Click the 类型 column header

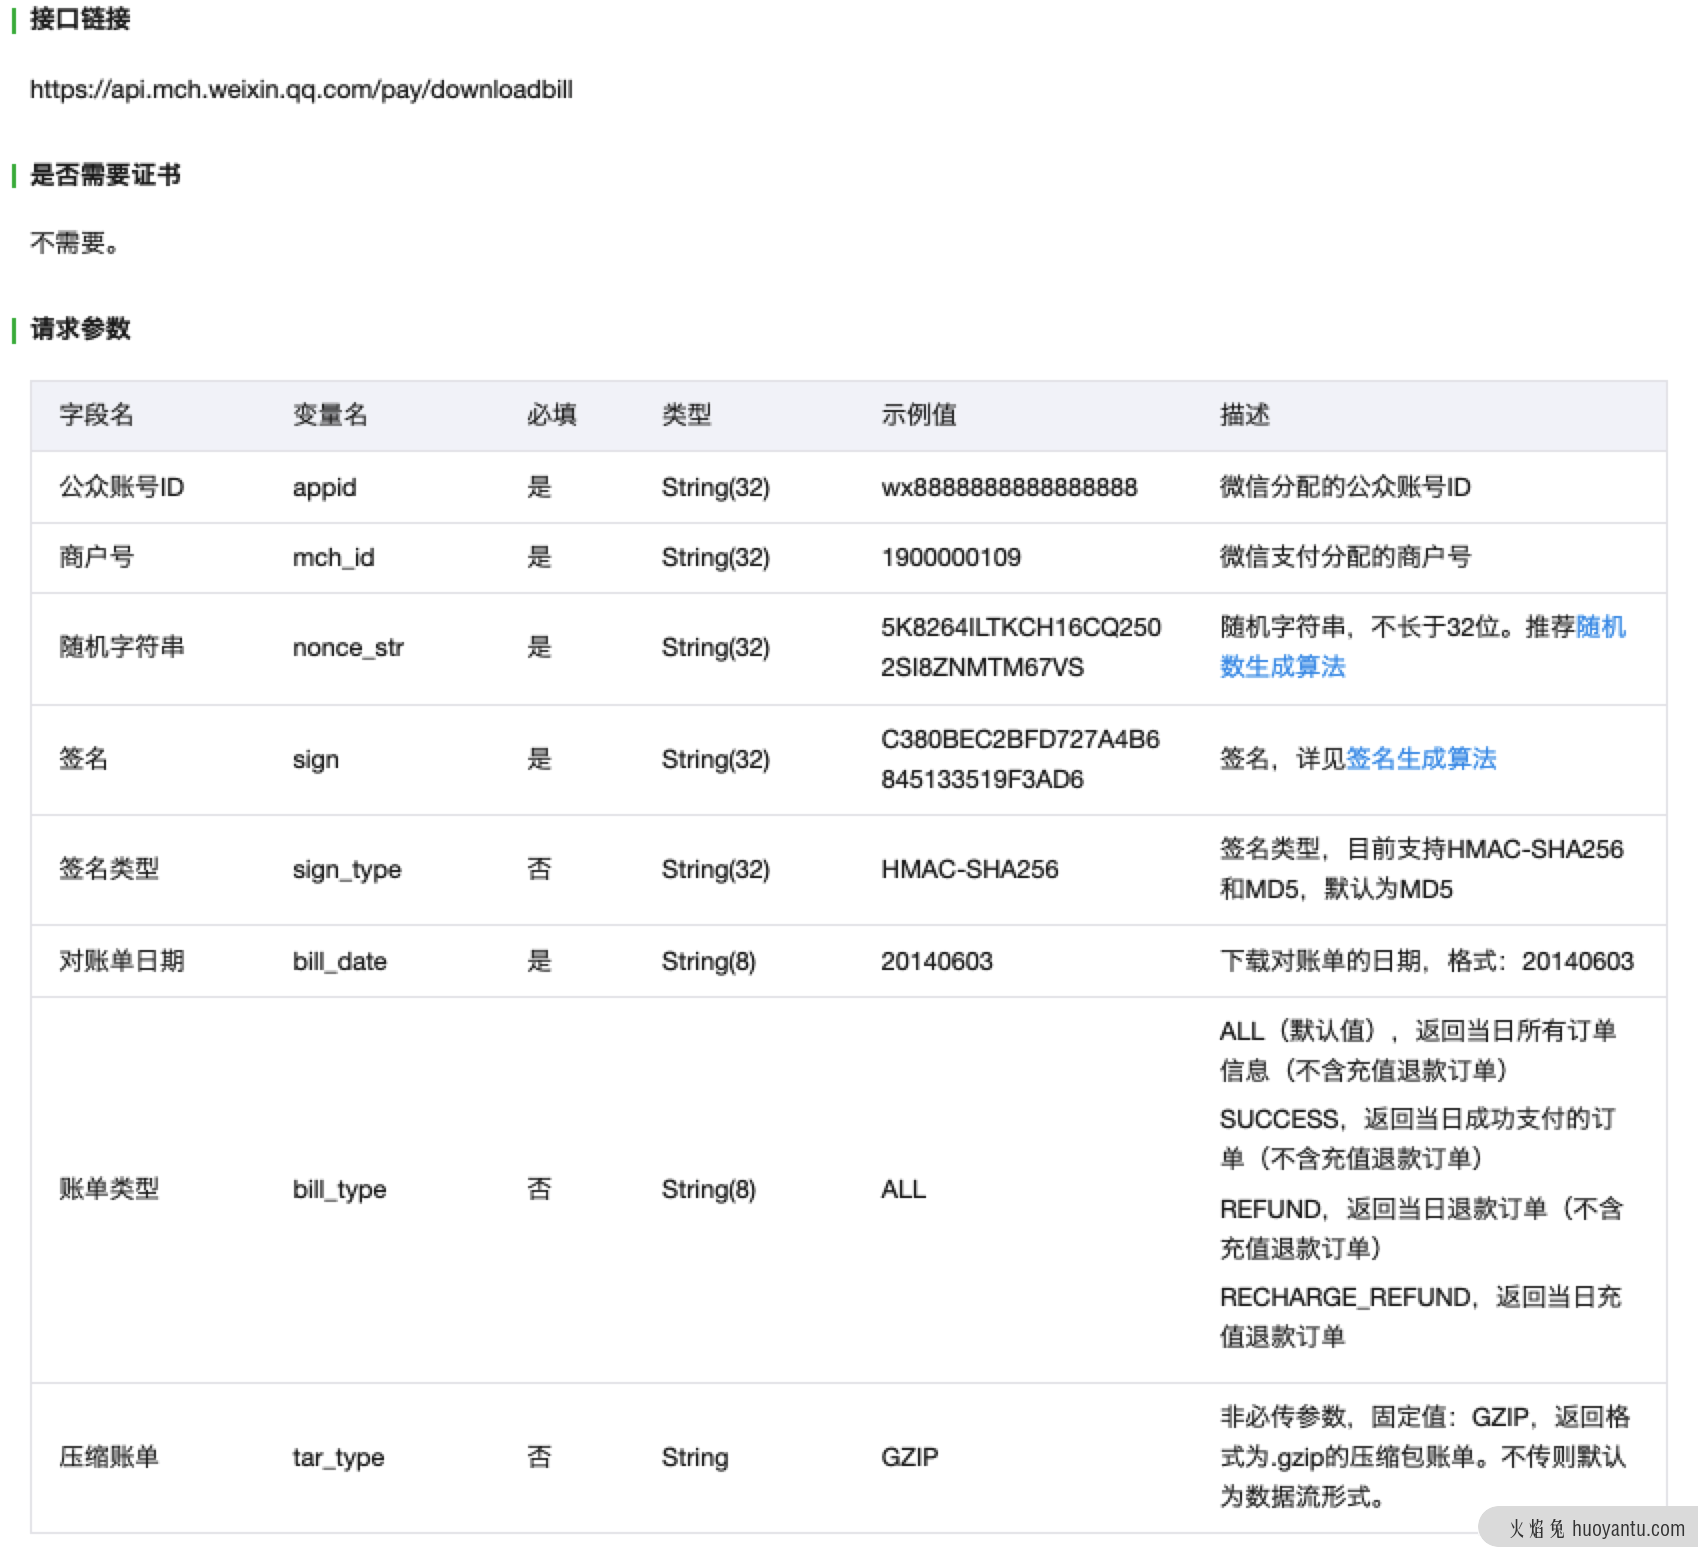687,415
